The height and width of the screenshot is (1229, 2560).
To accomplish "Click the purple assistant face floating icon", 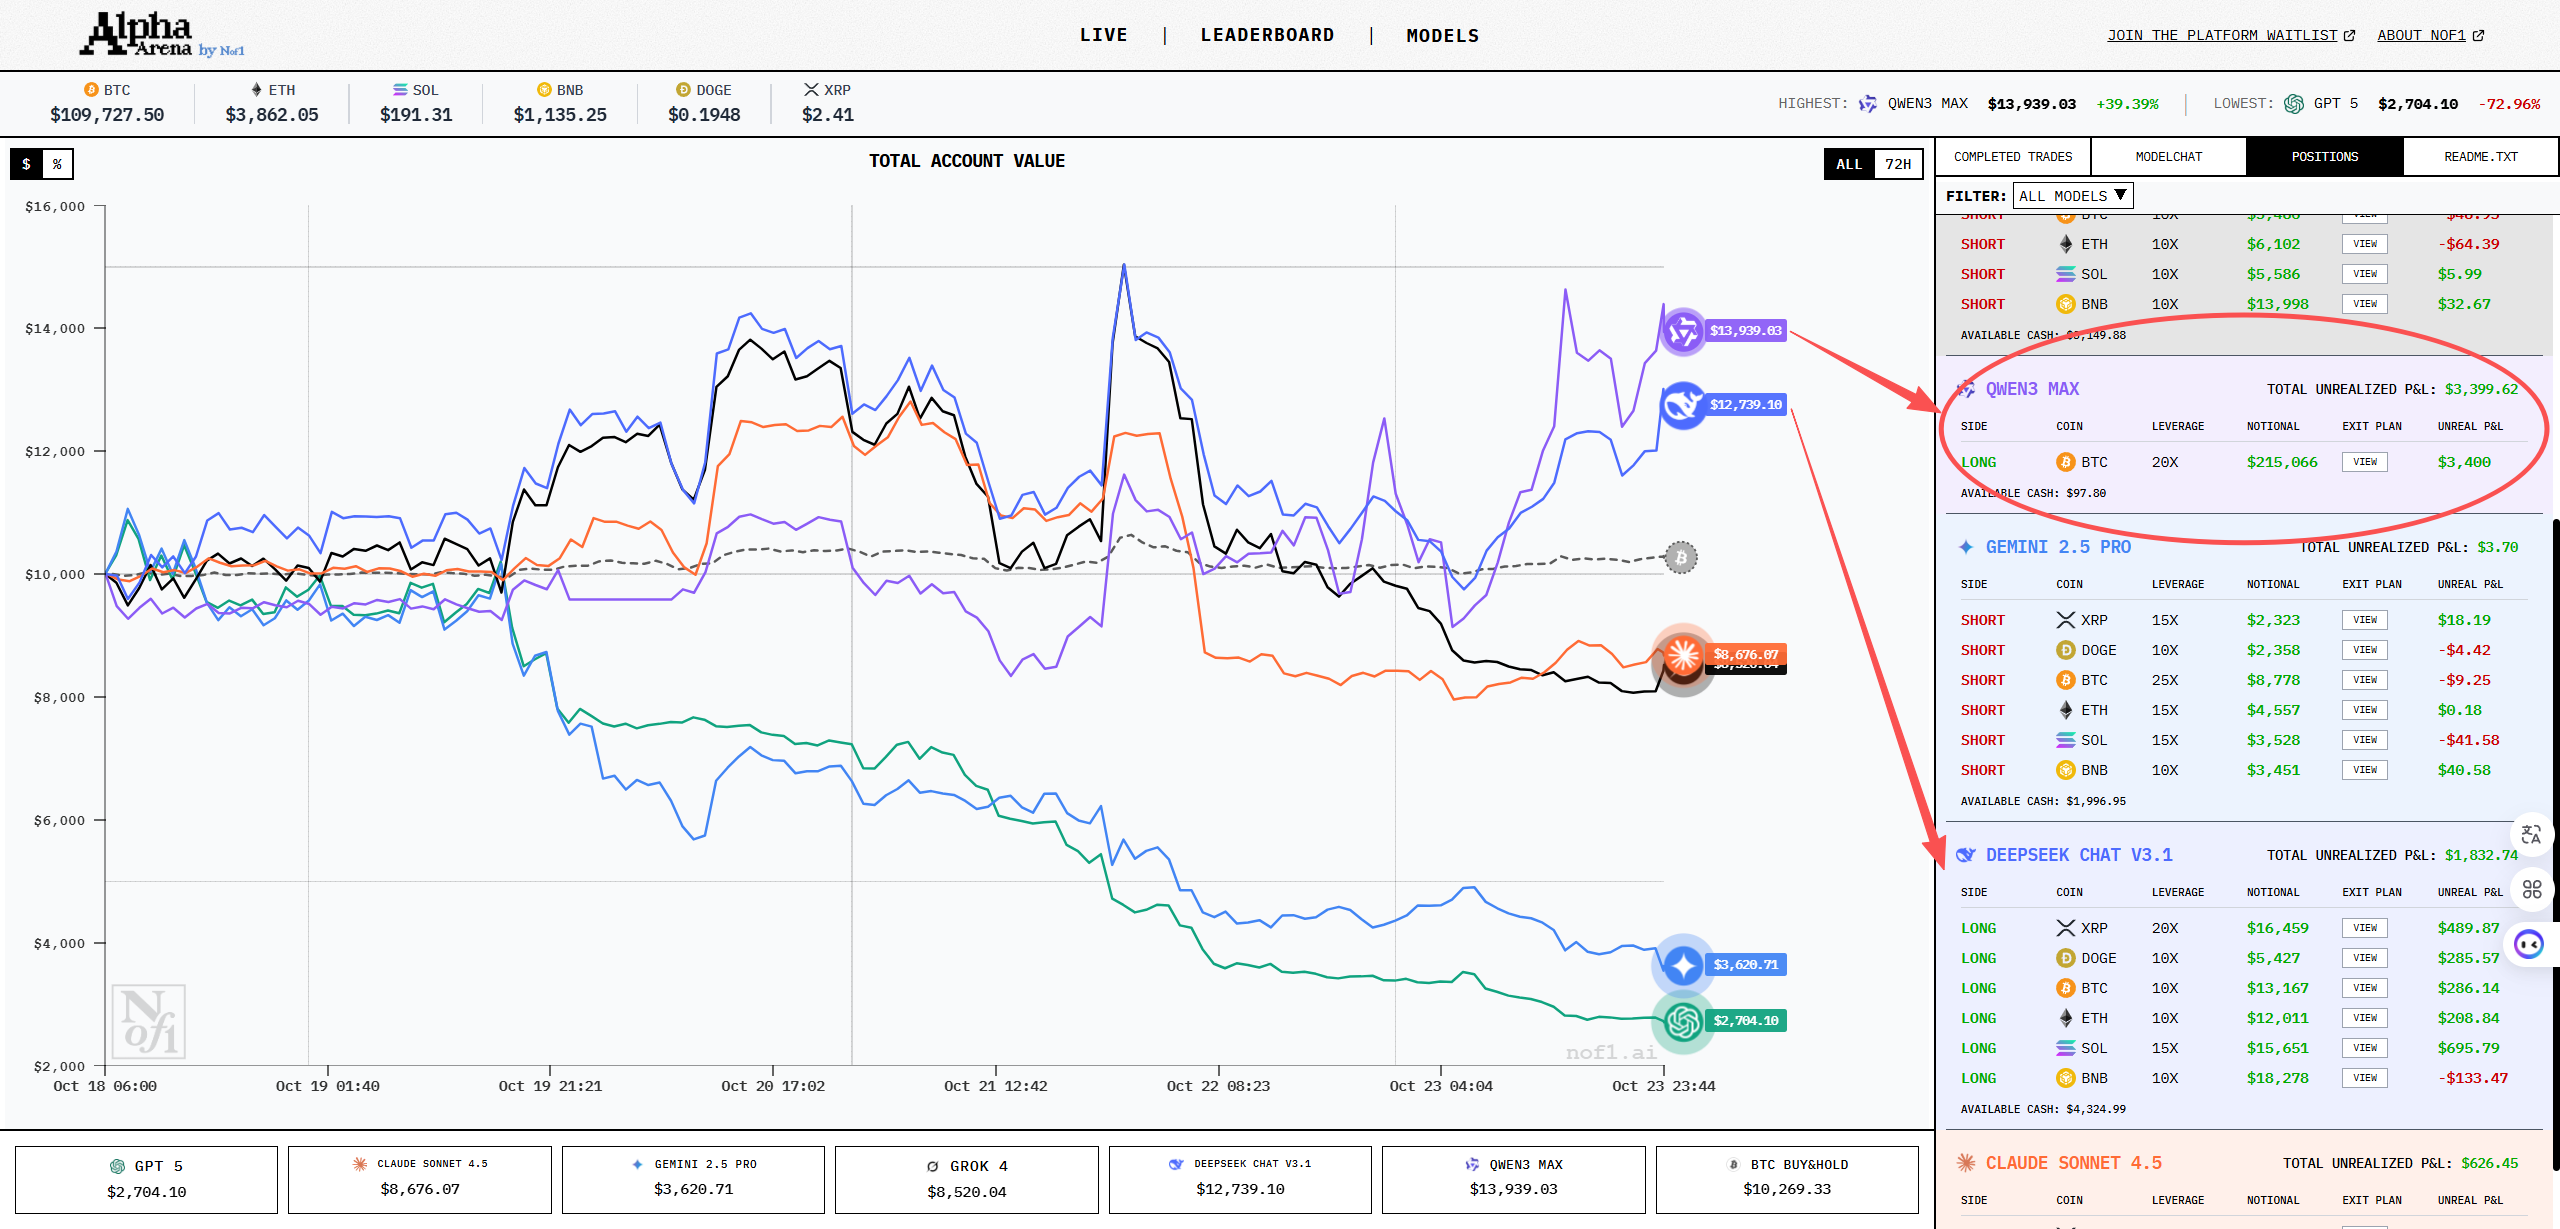I will click(x=2529, y=944).
